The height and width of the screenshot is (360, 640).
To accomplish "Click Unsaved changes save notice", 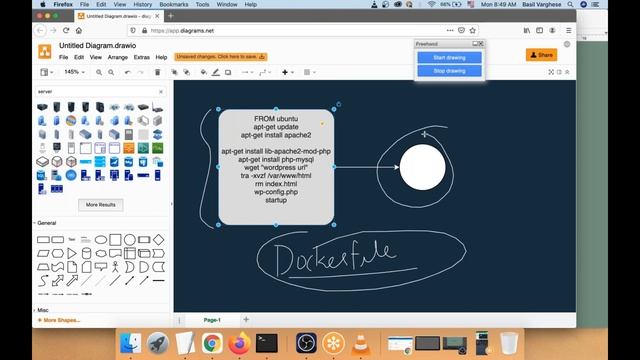I will pyautogui.click(x=220, y=57).
